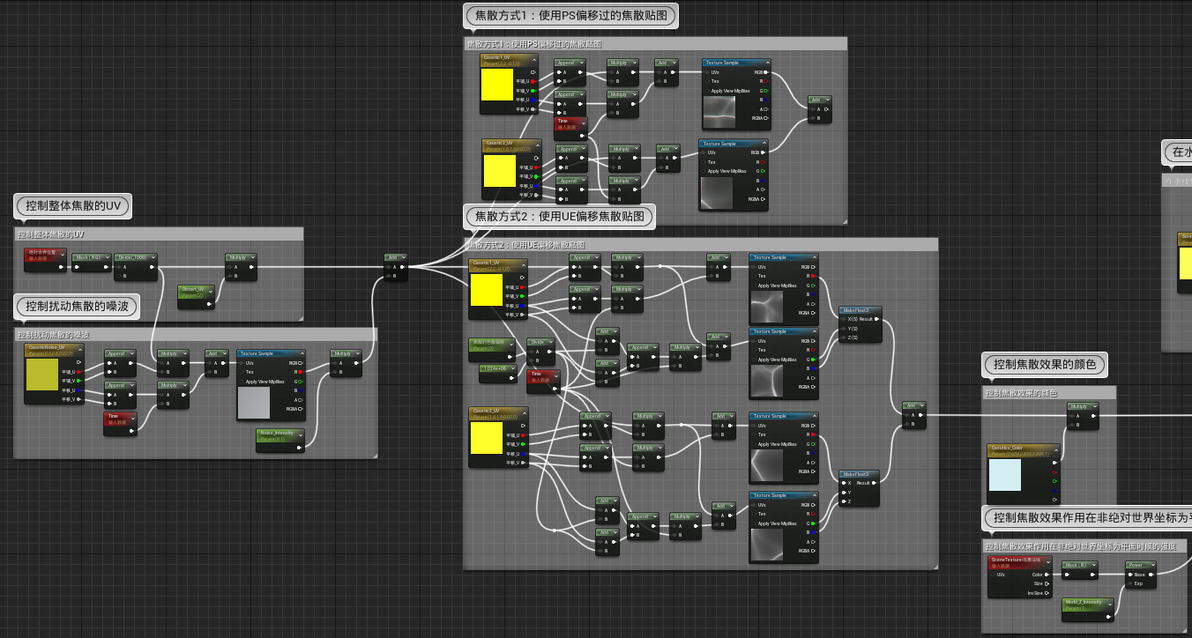Select the lower MakeFloat3 node
Viewport: 1192px width, 638px height.
click(x=858, y=488)
